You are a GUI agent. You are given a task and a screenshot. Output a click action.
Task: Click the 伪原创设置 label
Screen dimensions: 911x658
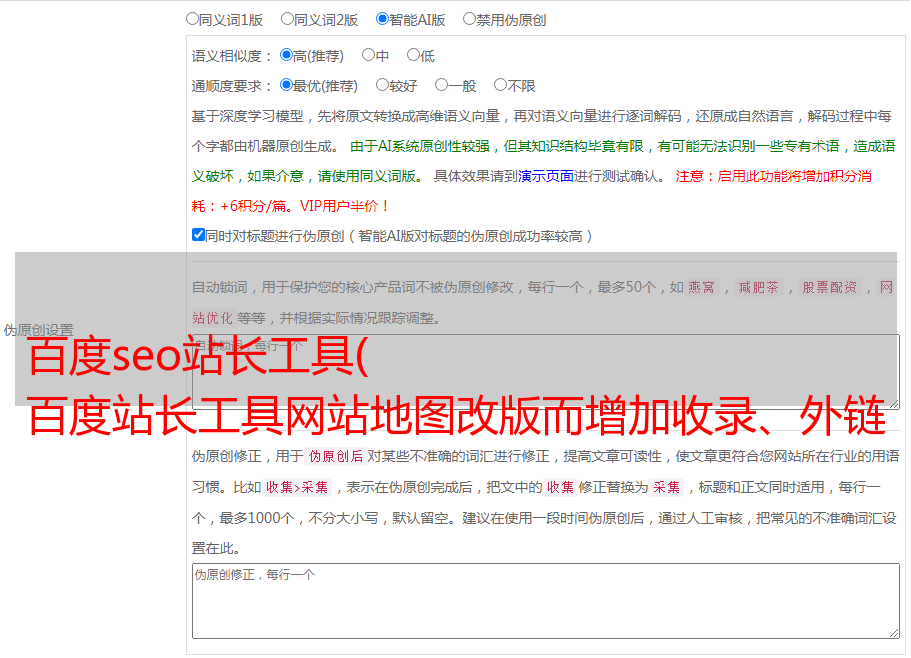tap(38, 330)
